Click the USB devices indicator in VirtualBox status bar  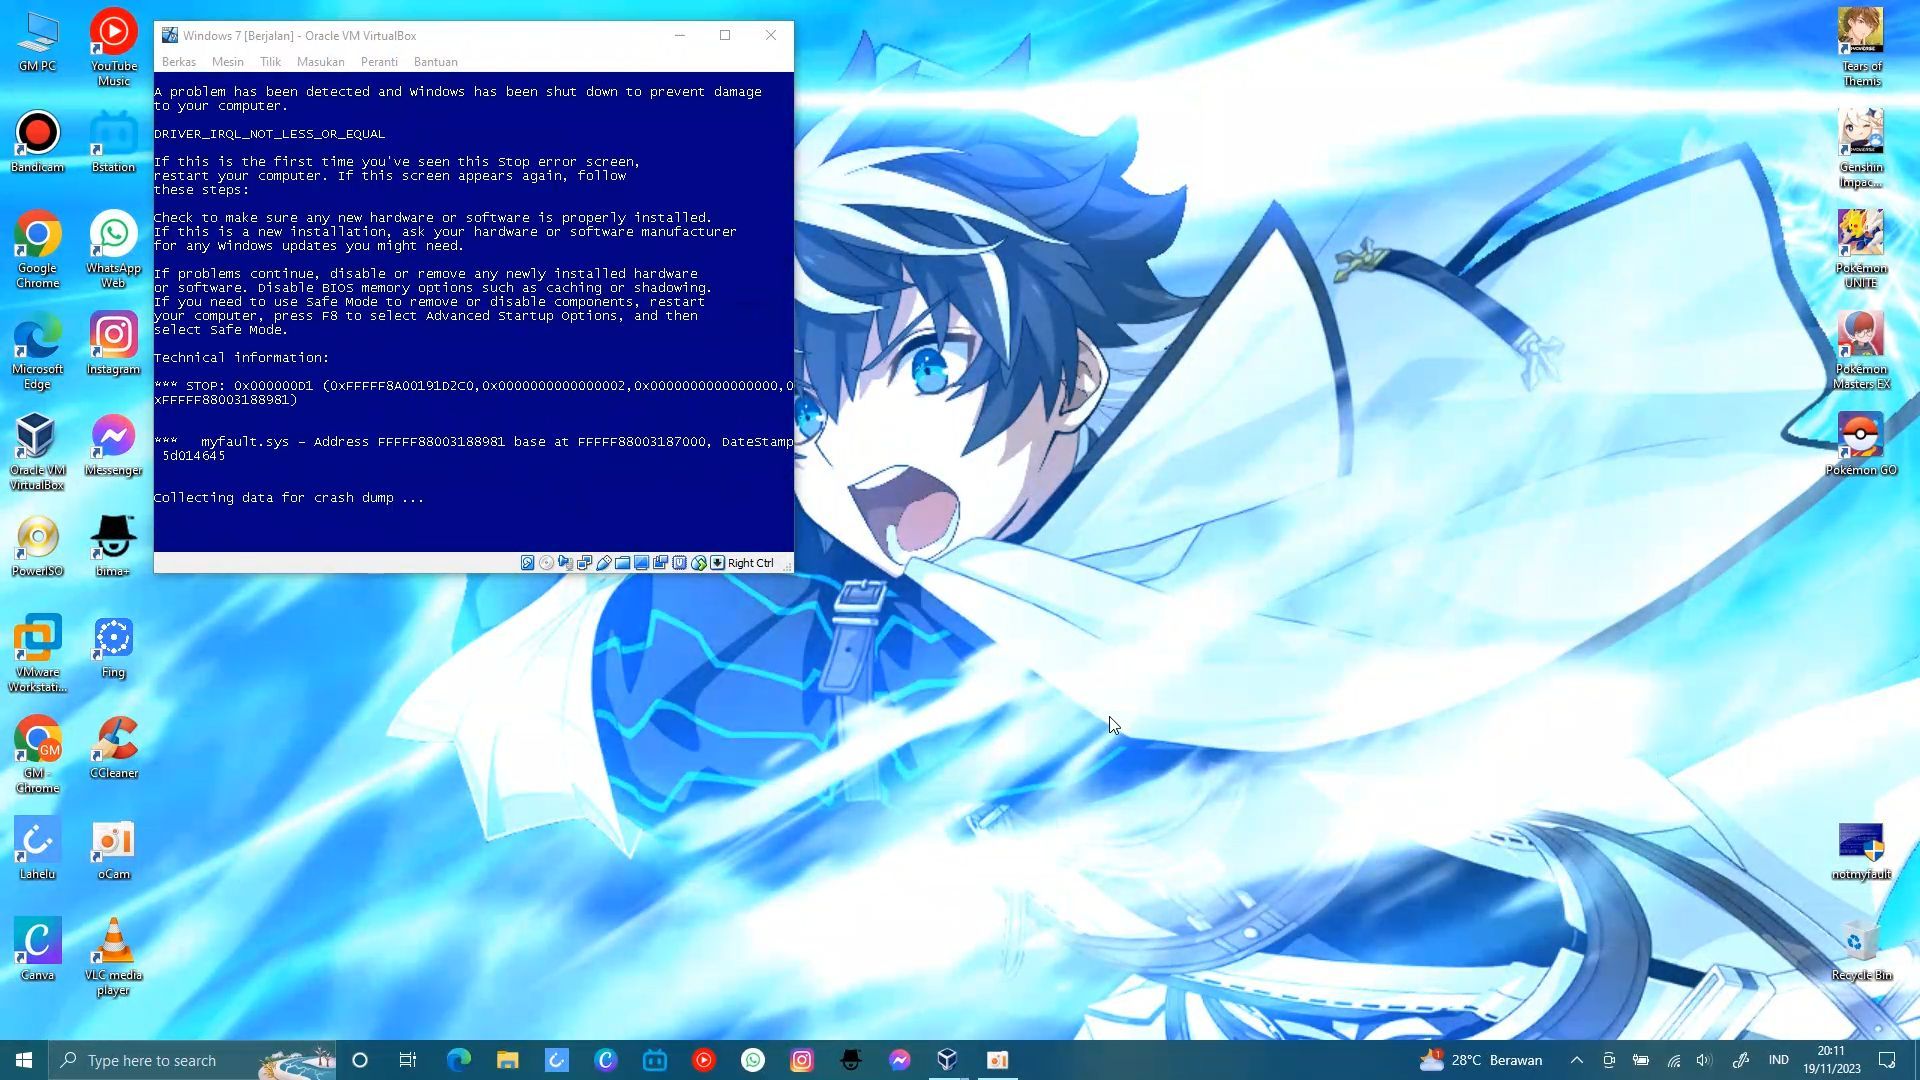(603, 563)
